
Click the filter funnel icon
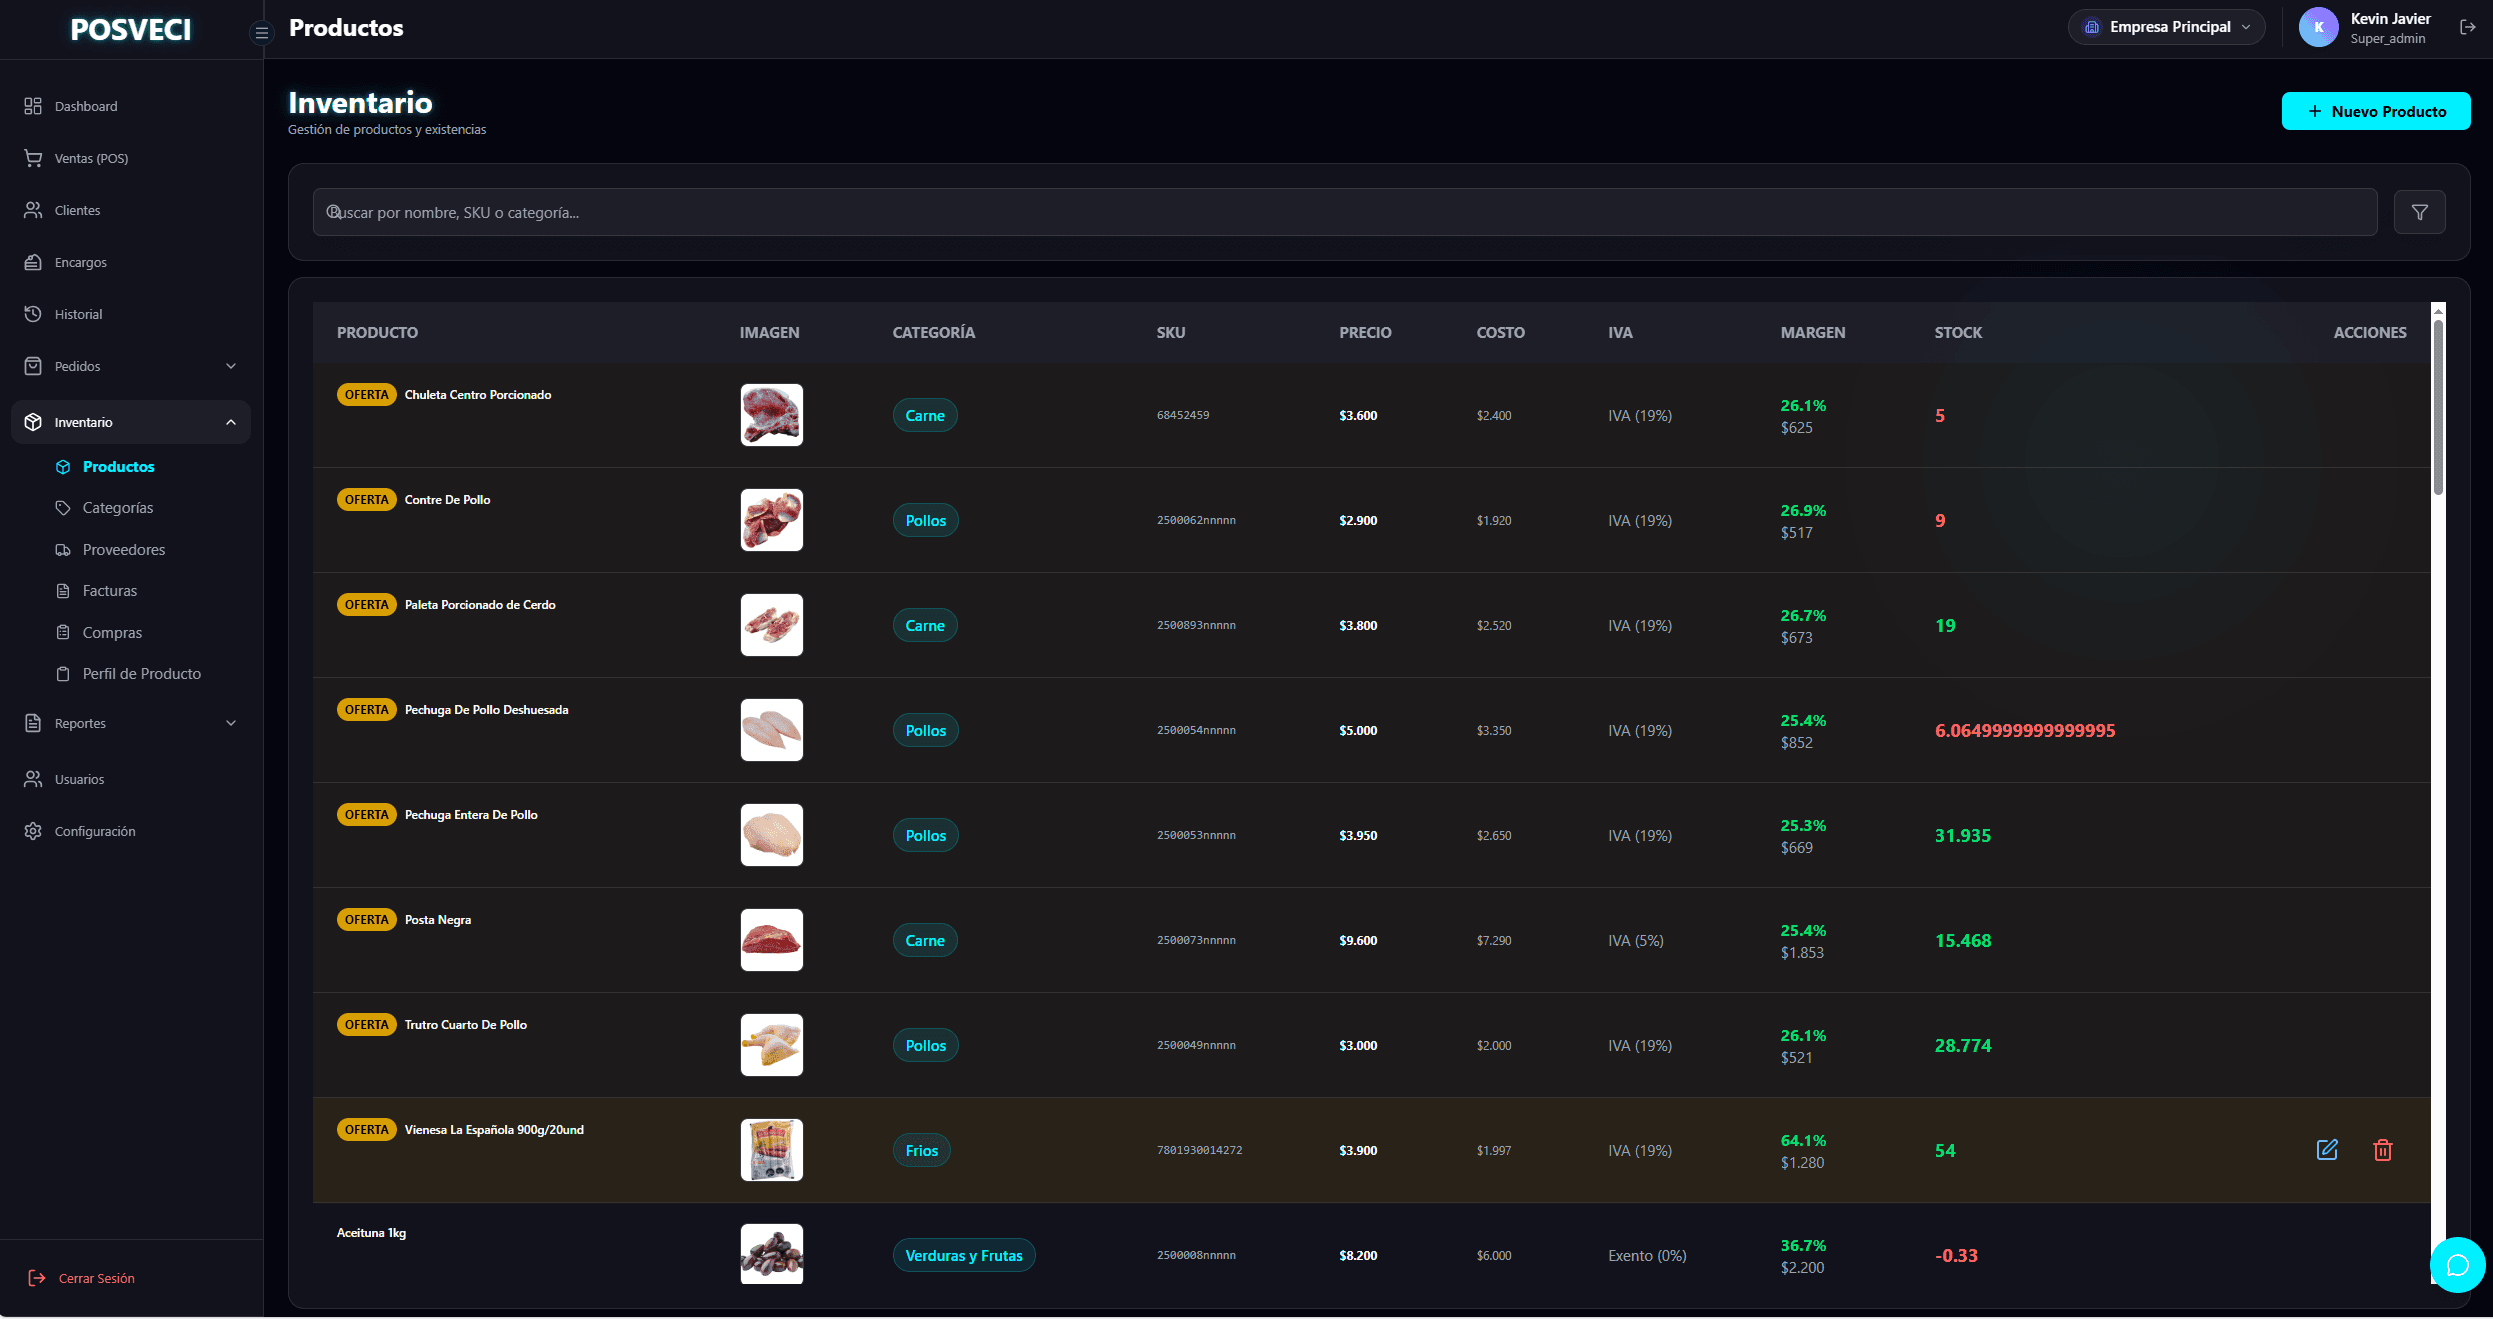(2419, 212)
